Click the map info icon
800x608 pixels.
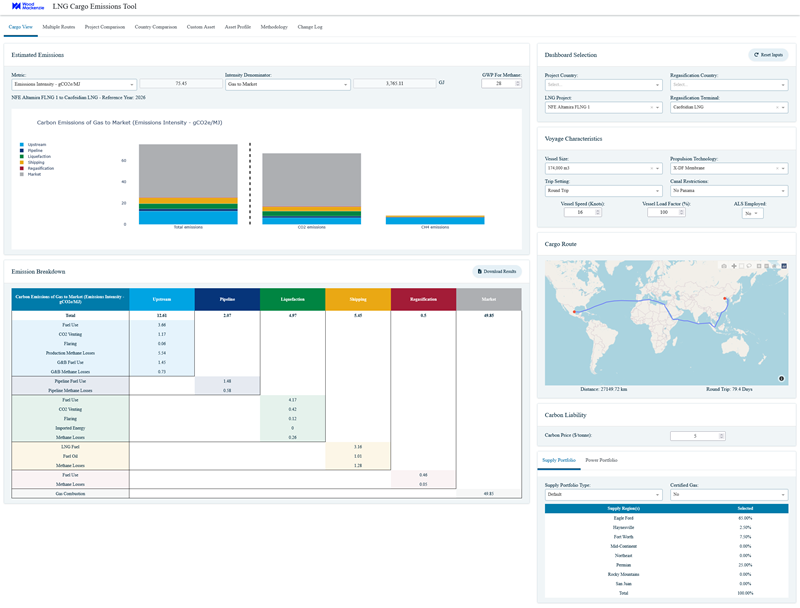781,378
